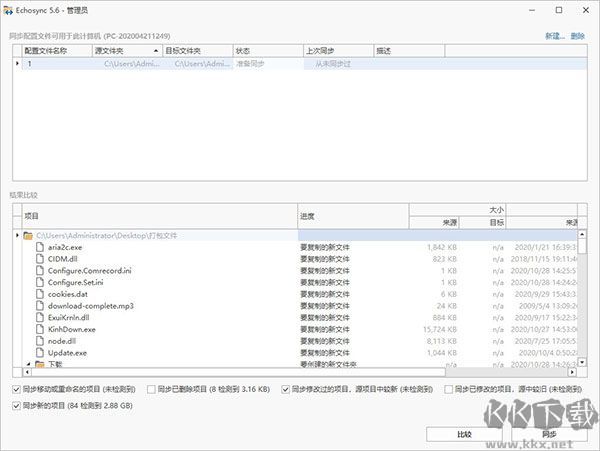
Task: Click the KinhDown.exe file icon
Action: tap(40, 329)
